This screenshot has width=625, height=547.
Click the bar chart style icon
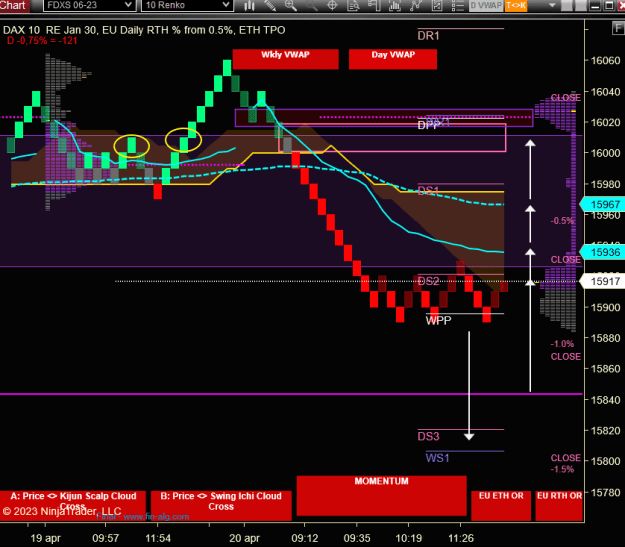pos(250,5)
